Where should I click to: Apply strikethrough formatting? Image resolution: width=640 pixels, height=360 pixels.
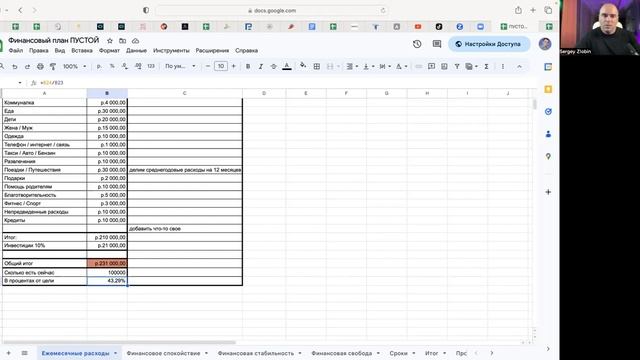[273, 67]
